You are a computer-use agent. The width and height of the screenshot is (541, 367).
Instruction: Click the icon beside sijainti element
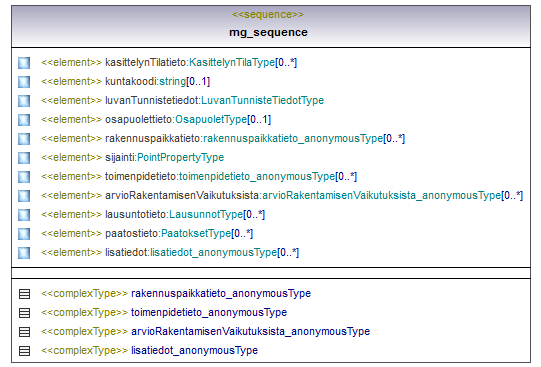(x=24, y=158)
